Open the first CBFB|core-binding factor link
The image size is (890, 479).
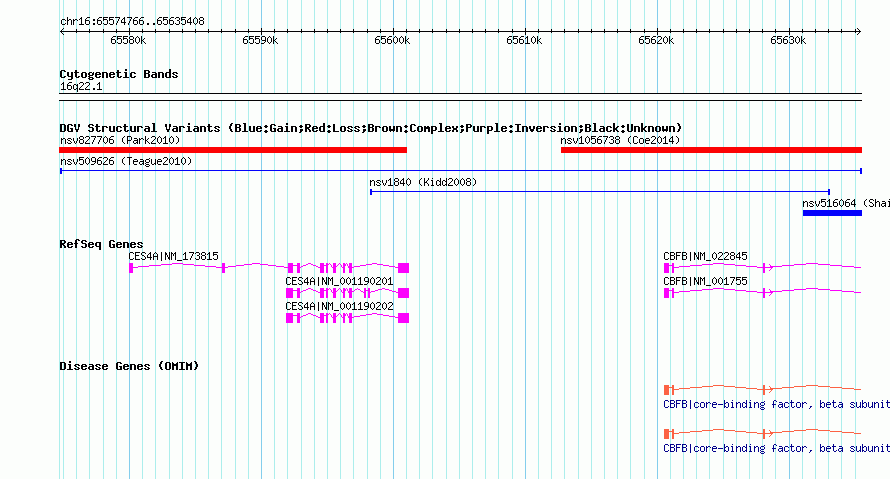point(776,405)
